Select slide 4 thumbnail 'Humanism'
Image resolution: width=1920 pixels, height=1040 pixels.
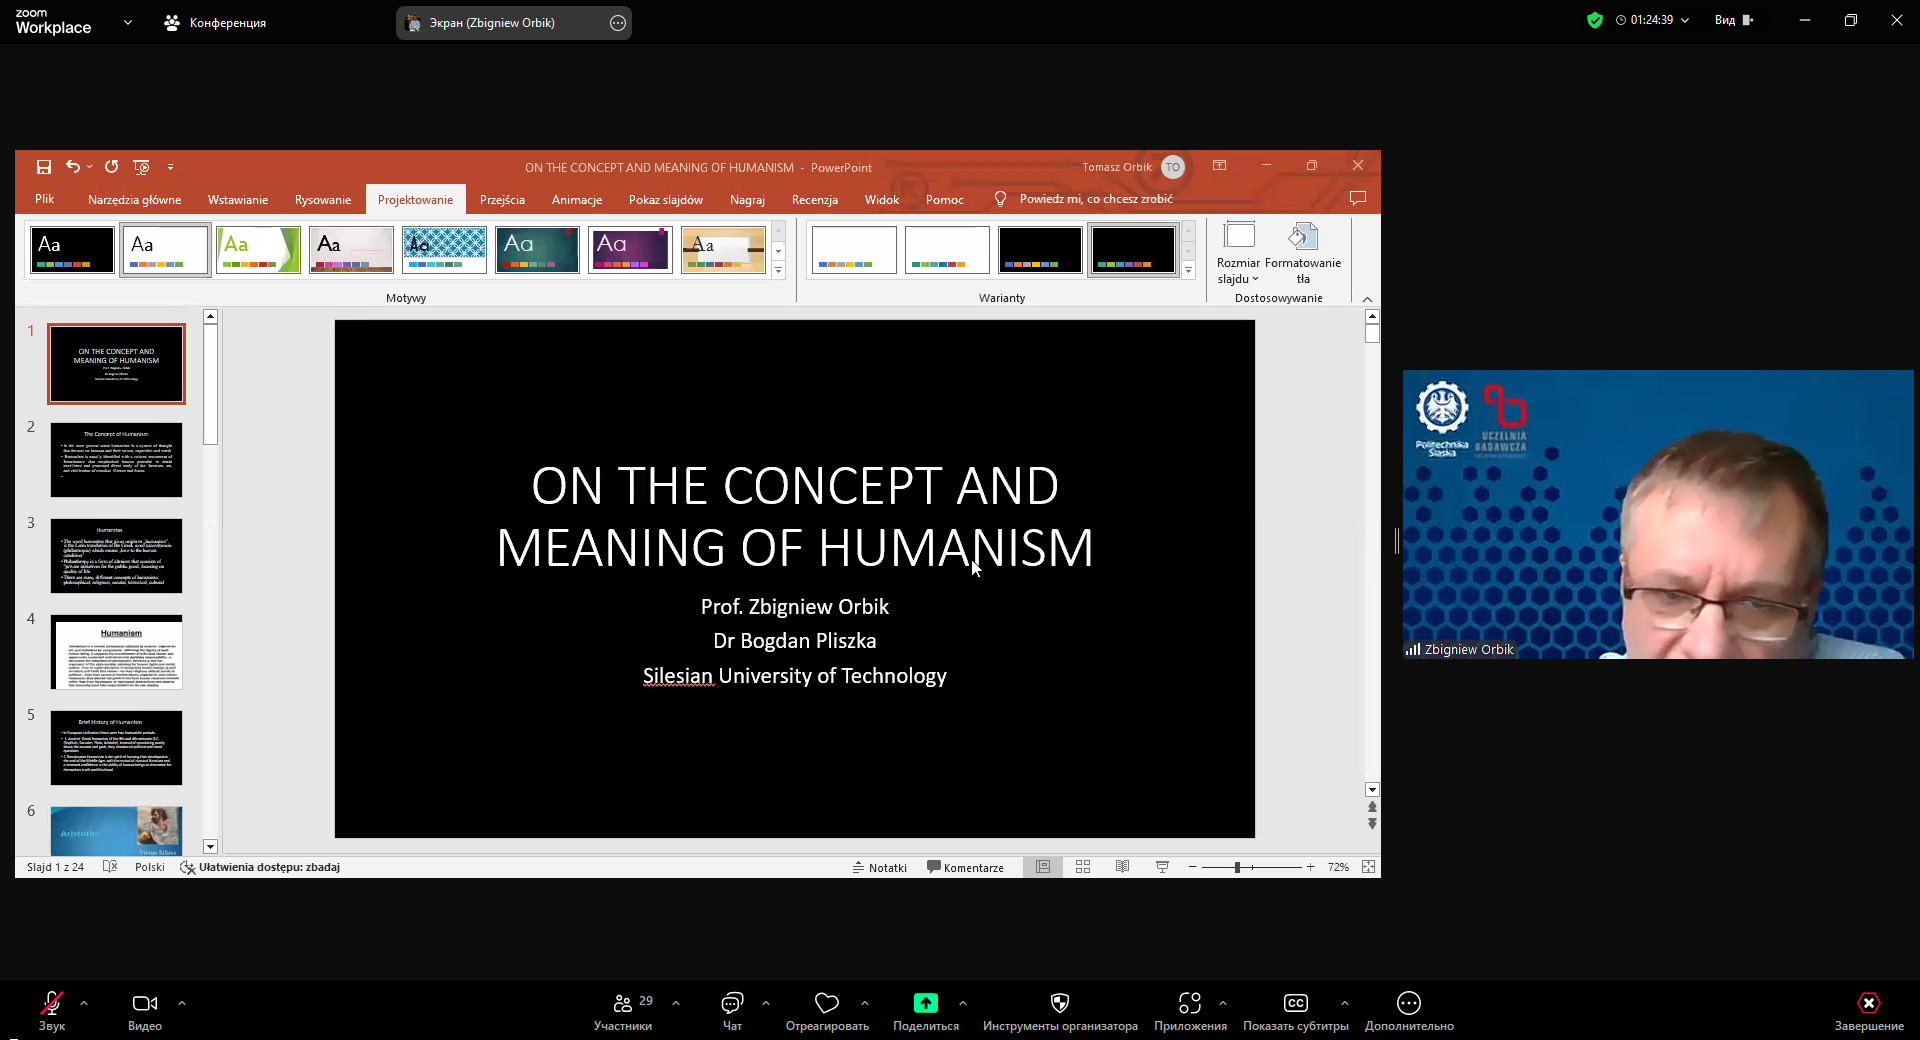(x=116, y=652)
